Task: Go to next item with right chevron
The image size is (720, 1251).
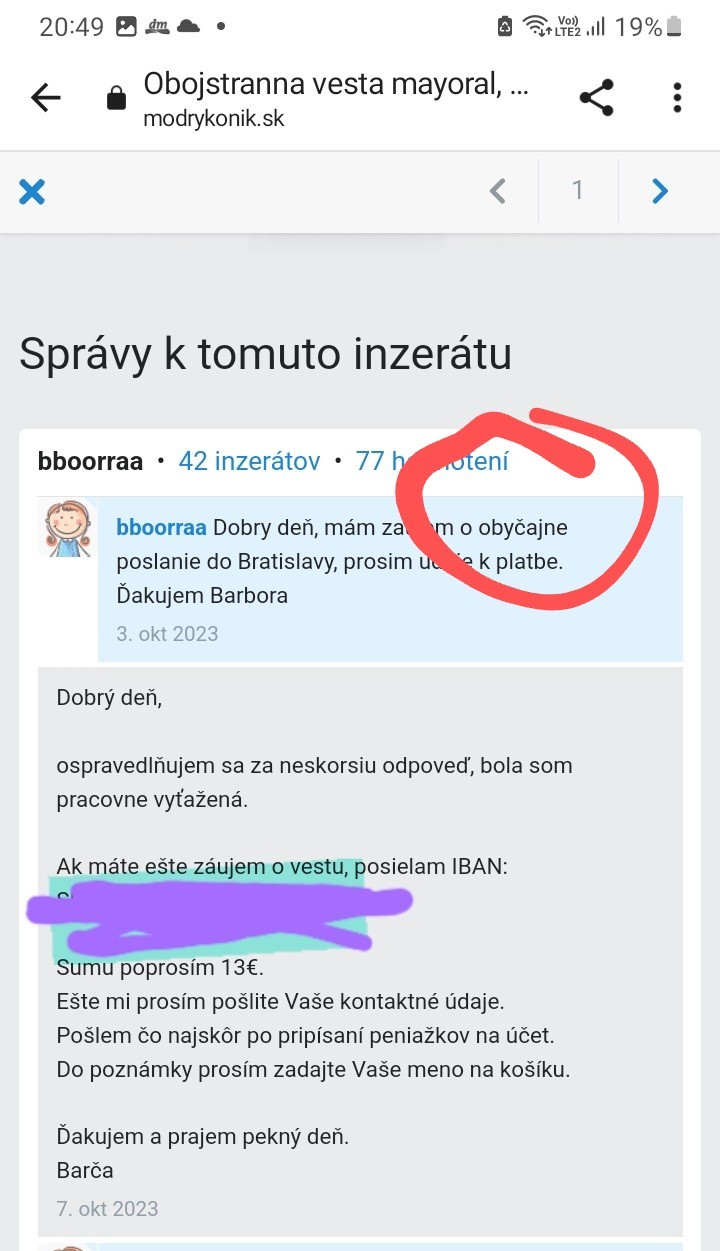Action: tap(659, 190)
